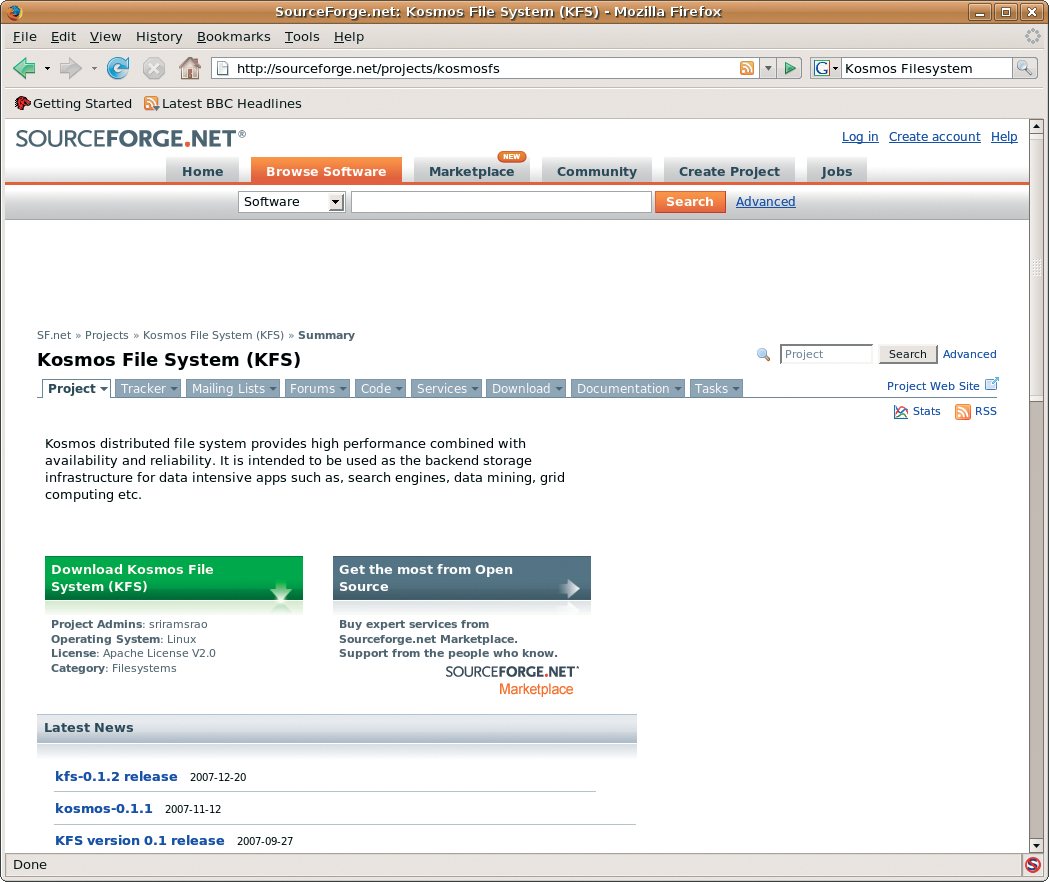Click the orange RSS icon beside RSS

coord(963,412)
